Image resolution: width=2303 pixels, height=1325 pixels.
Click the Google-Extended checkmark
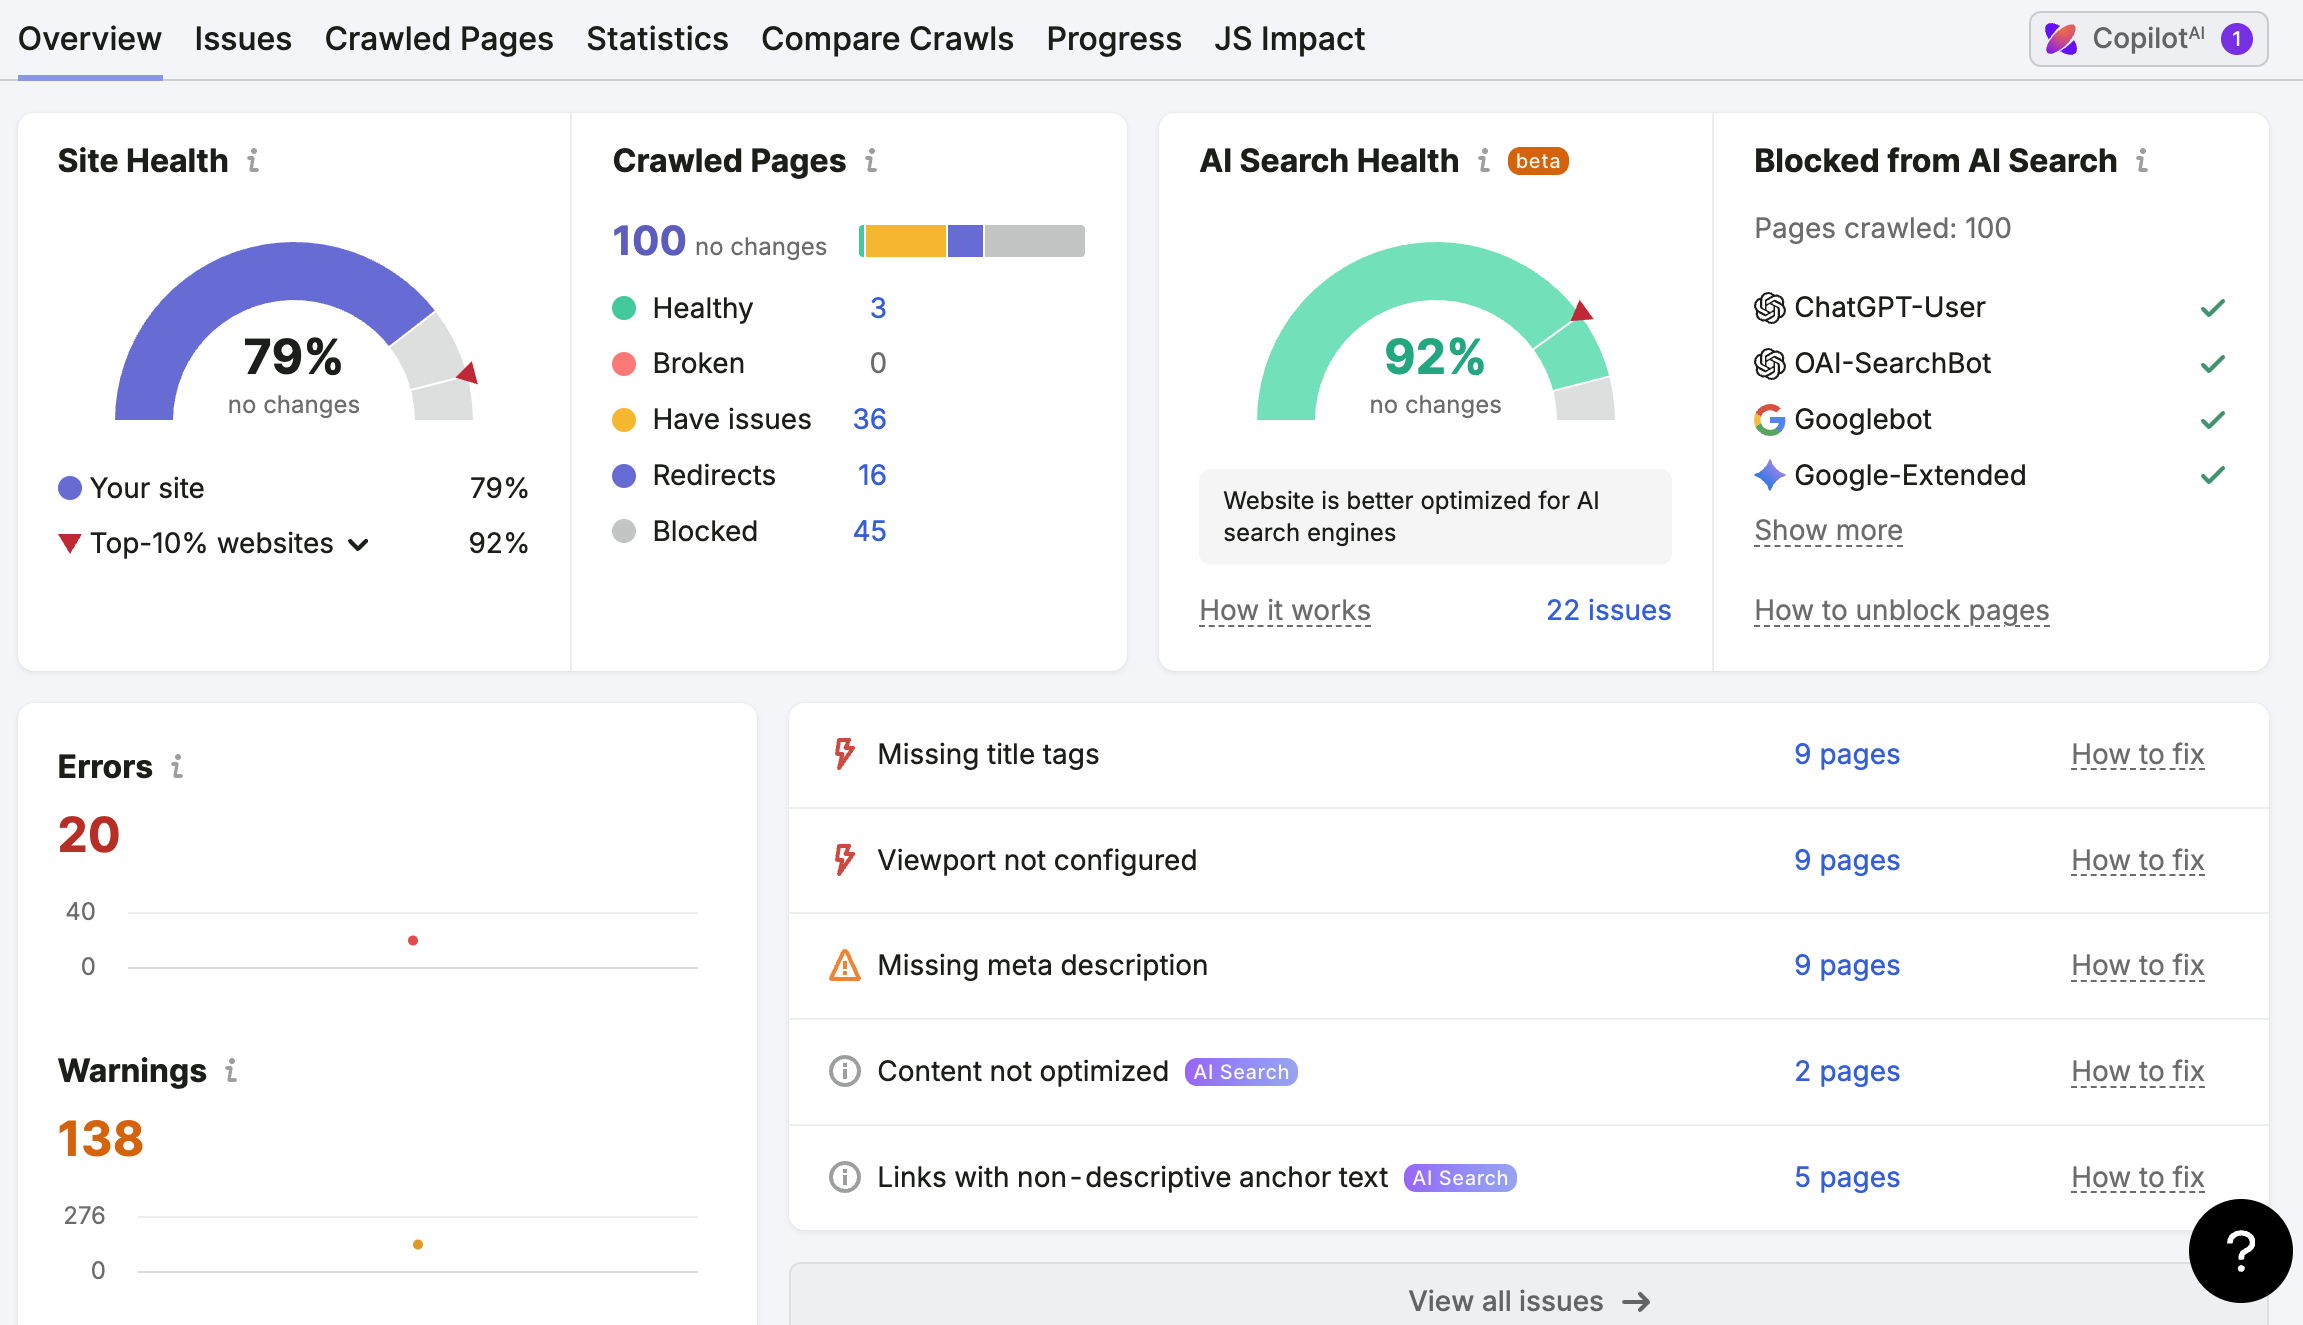pos(2213,475)
